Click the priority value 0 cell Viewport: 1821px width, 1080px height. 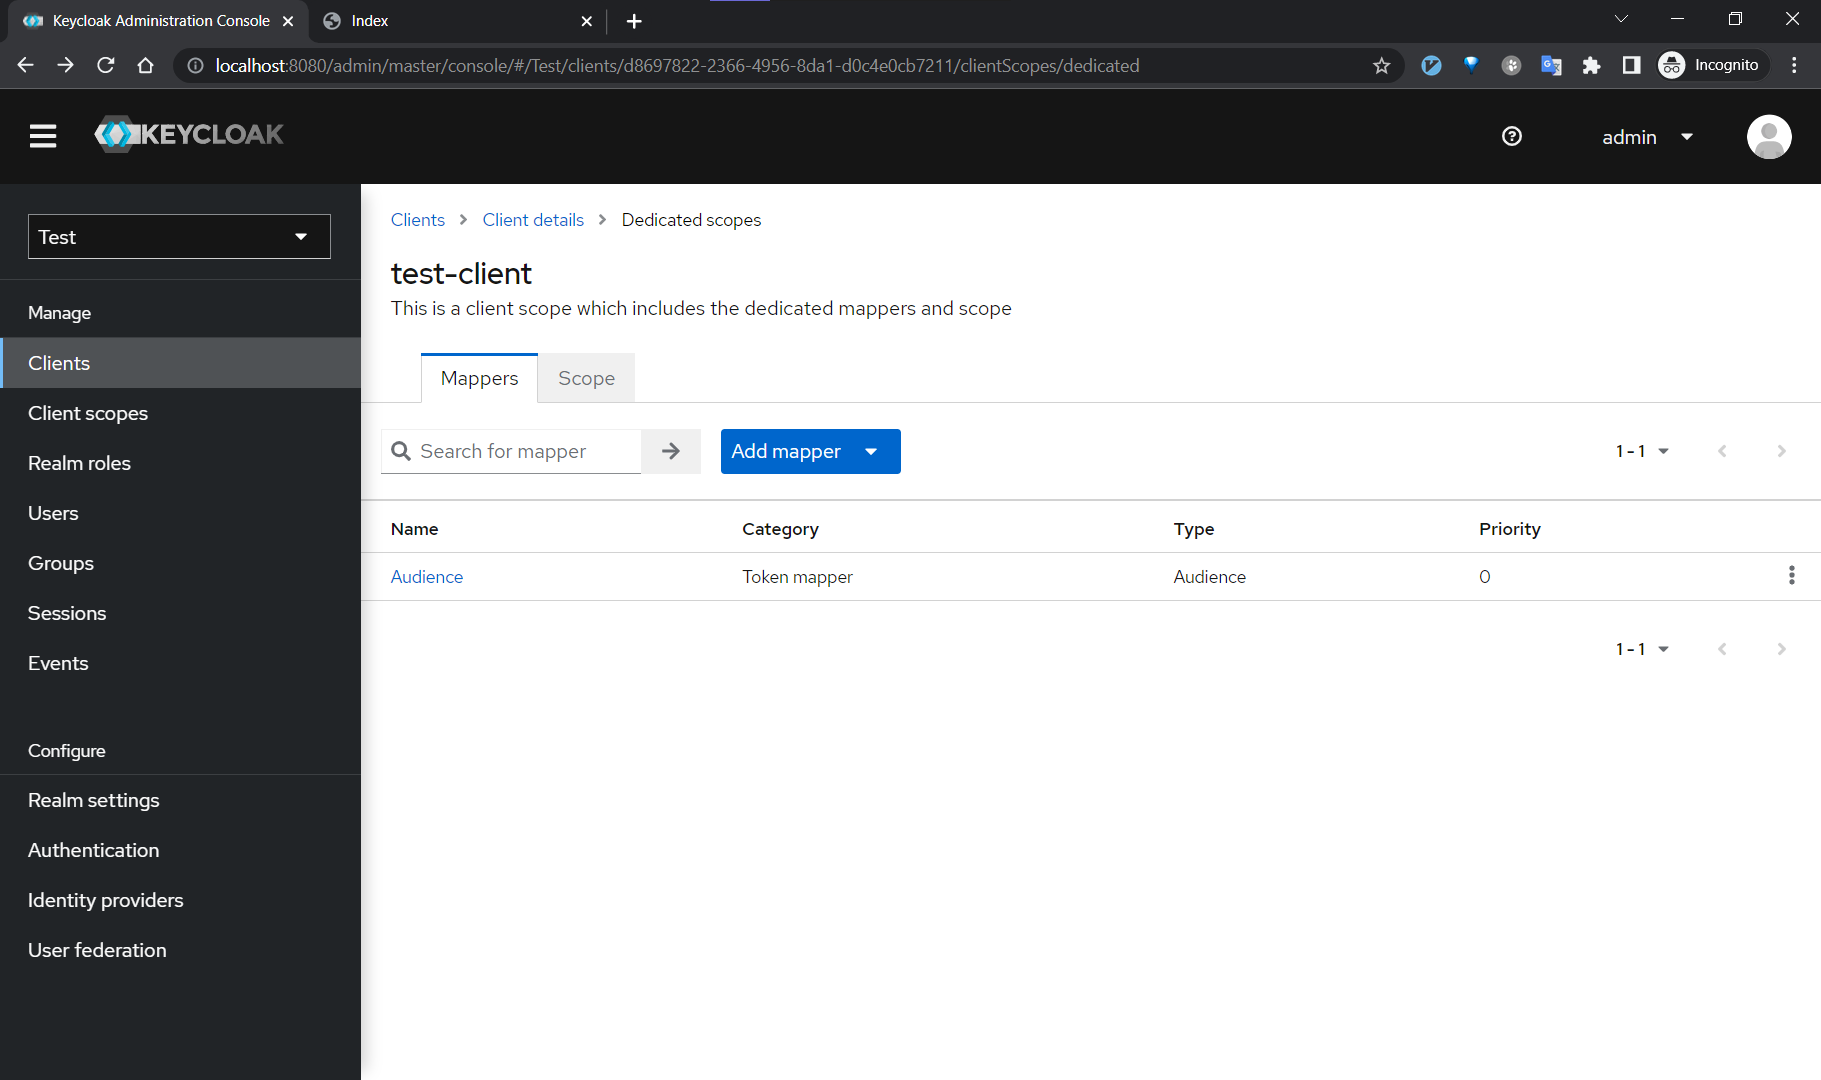(1485, 577)
